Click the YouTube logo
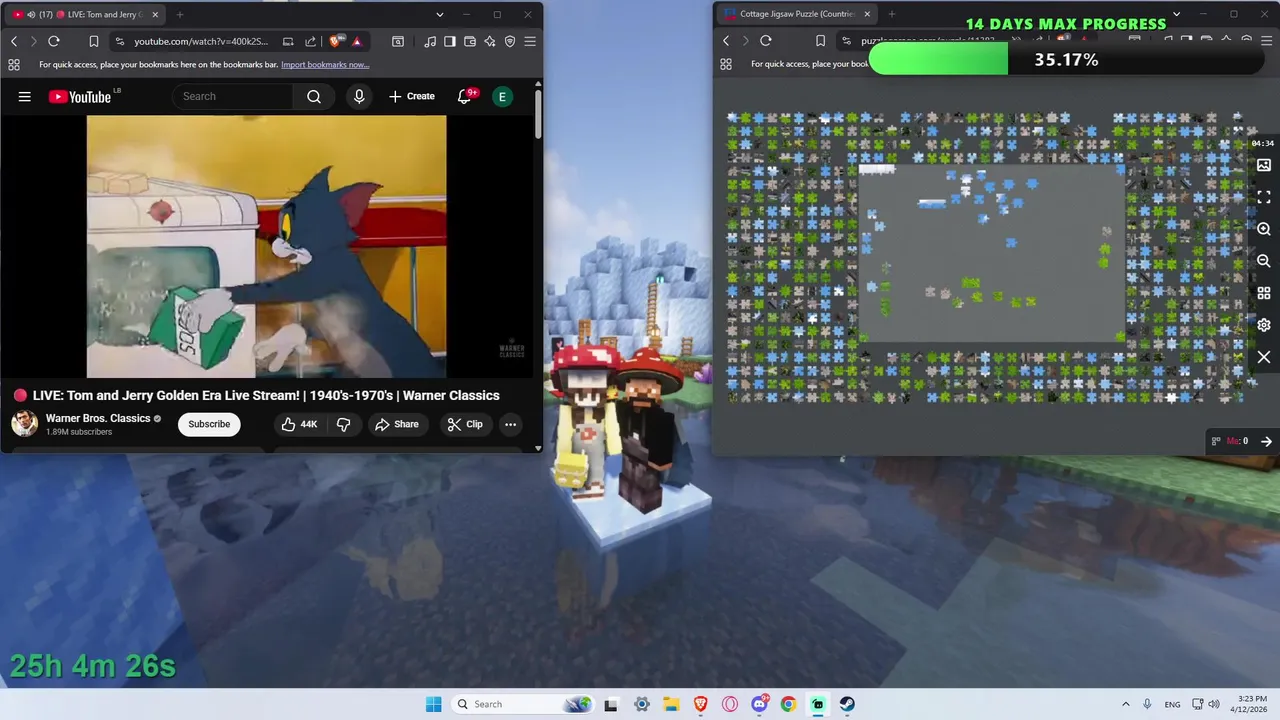Screen dimensions: 1280x720 pos(80,96)
